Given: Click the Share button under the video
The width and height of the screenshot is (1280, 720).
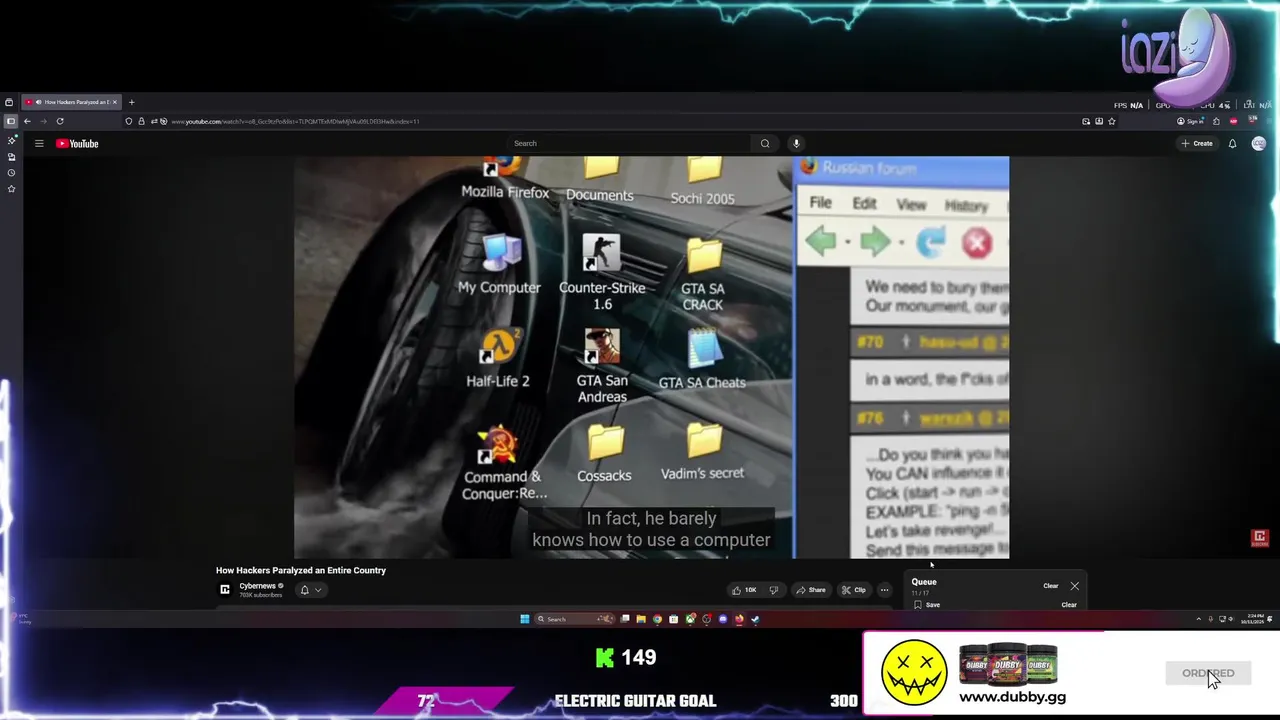Looking at the screenshot, I should [811, 590].
